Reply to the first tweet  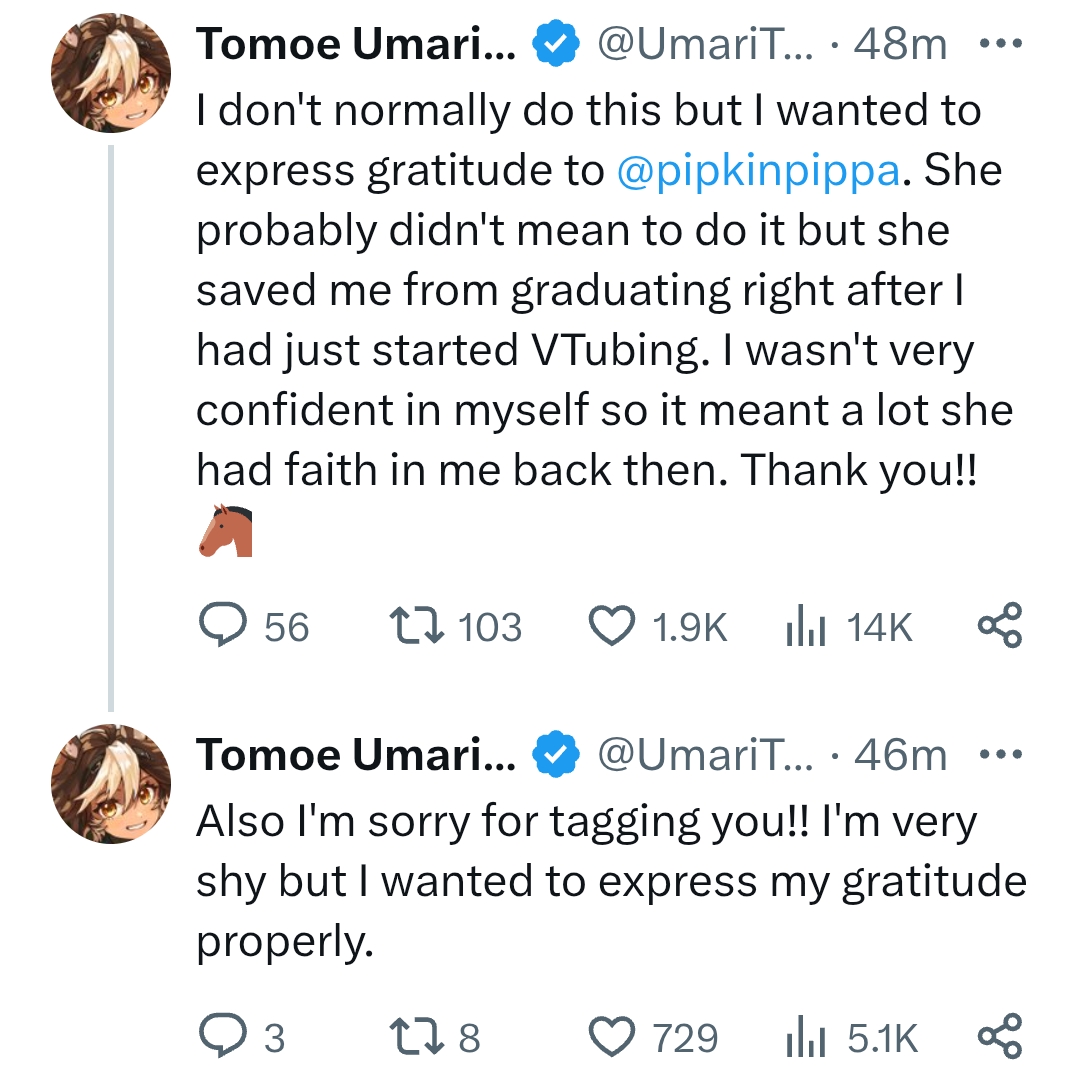point(220,627)
